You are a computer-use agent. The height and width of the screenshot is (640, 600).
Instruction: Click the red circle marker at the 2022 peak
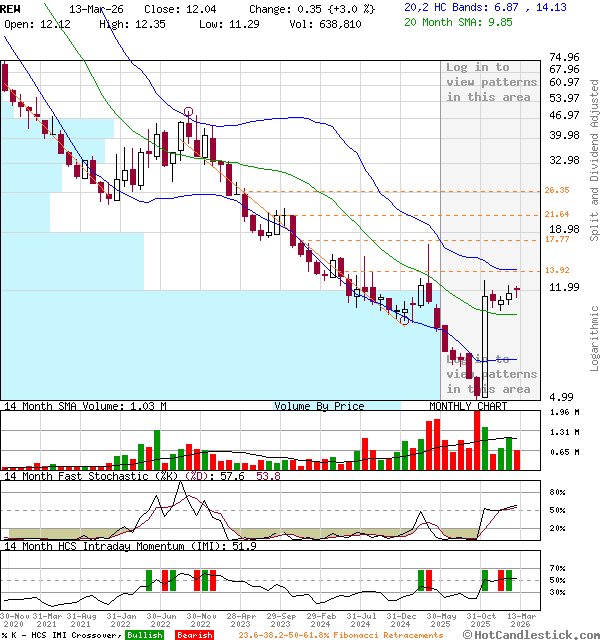coord(188,113)
